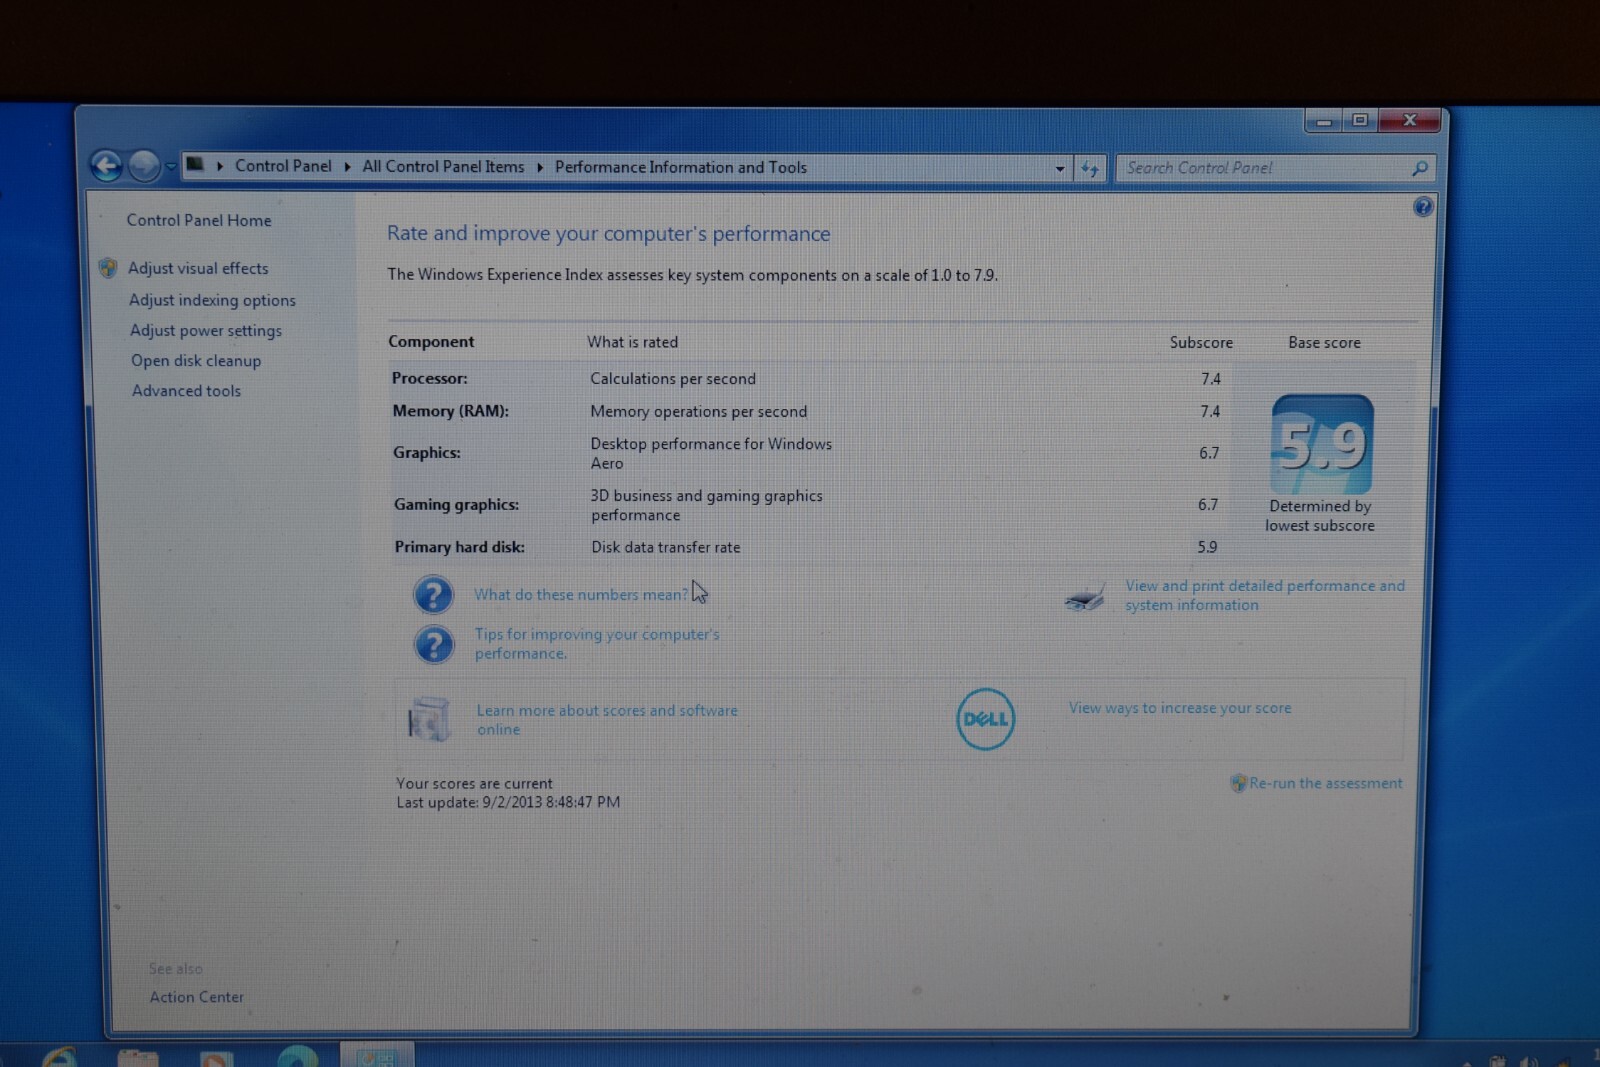Click the Control Panel breadcrumb
The image size is (1600, 1067).
click(283, 166)
